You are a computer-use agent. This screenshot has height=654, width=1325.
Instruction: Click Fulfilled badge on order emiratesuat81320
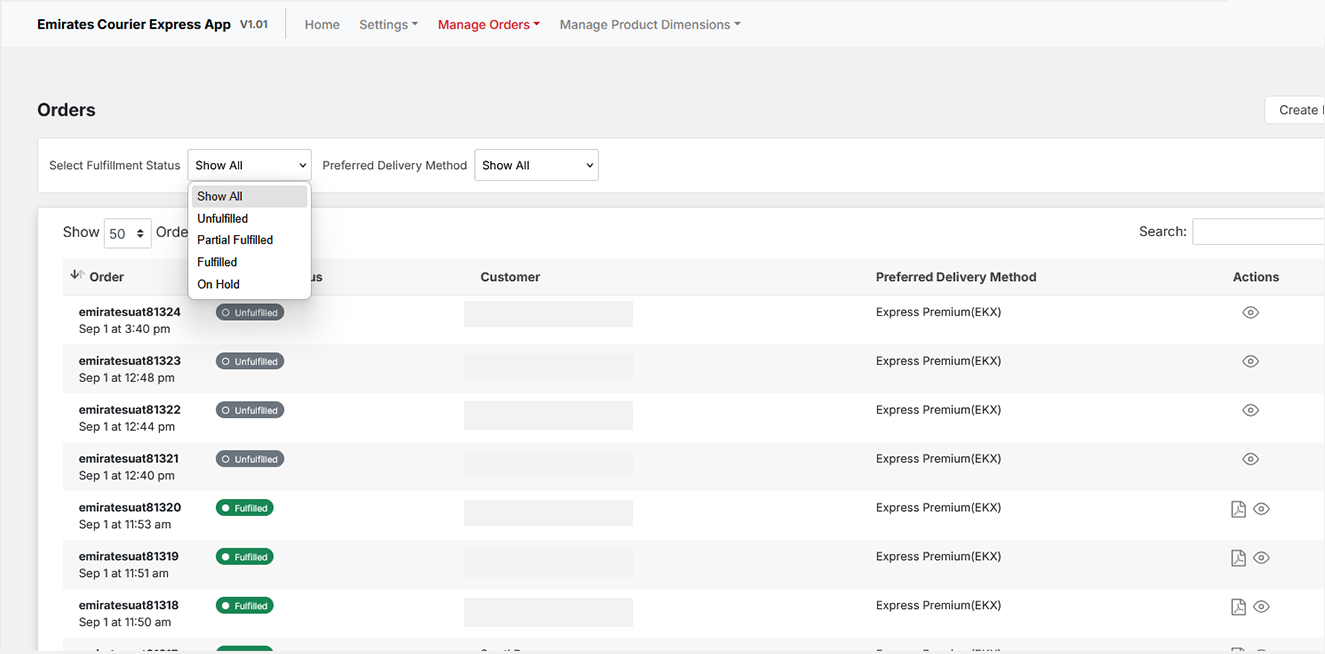pos(245,508)
